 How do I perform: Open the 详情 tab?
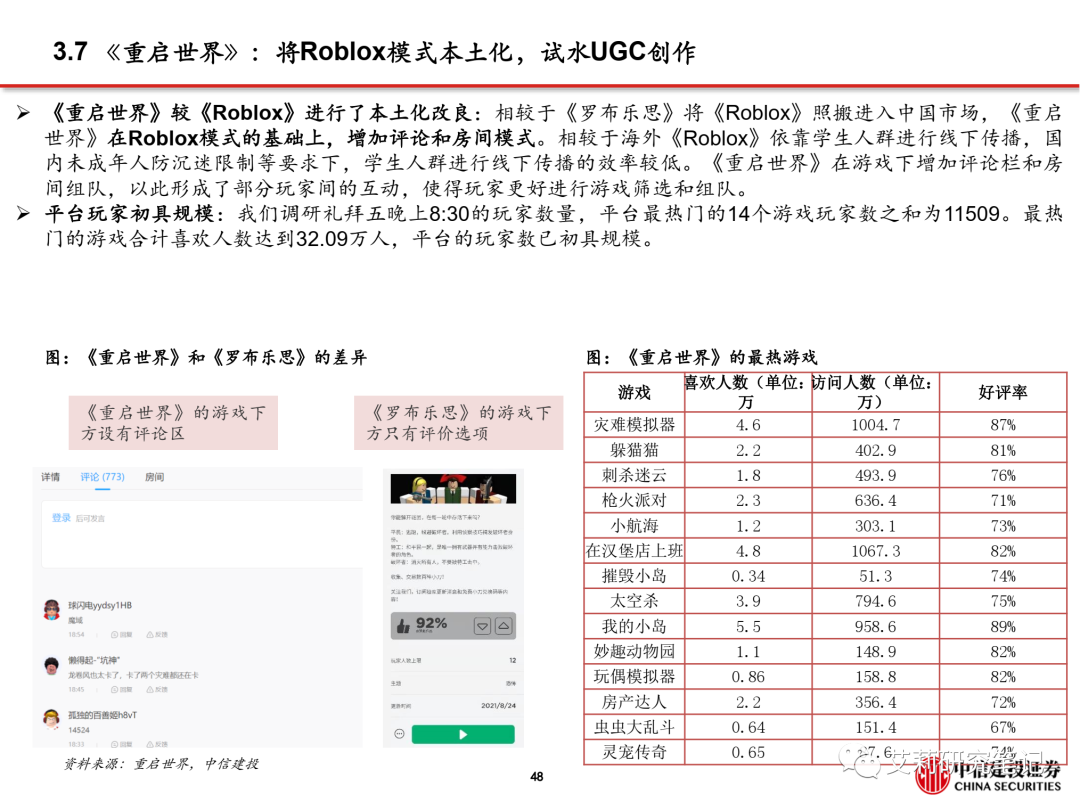[50, 477]
